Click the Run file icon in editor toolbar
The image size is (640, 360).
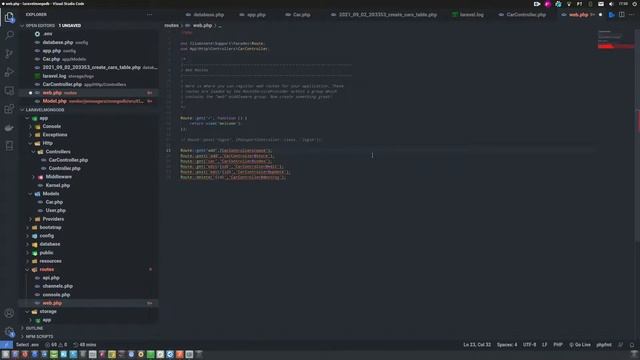pyautogui.click(x=611, y=15)
